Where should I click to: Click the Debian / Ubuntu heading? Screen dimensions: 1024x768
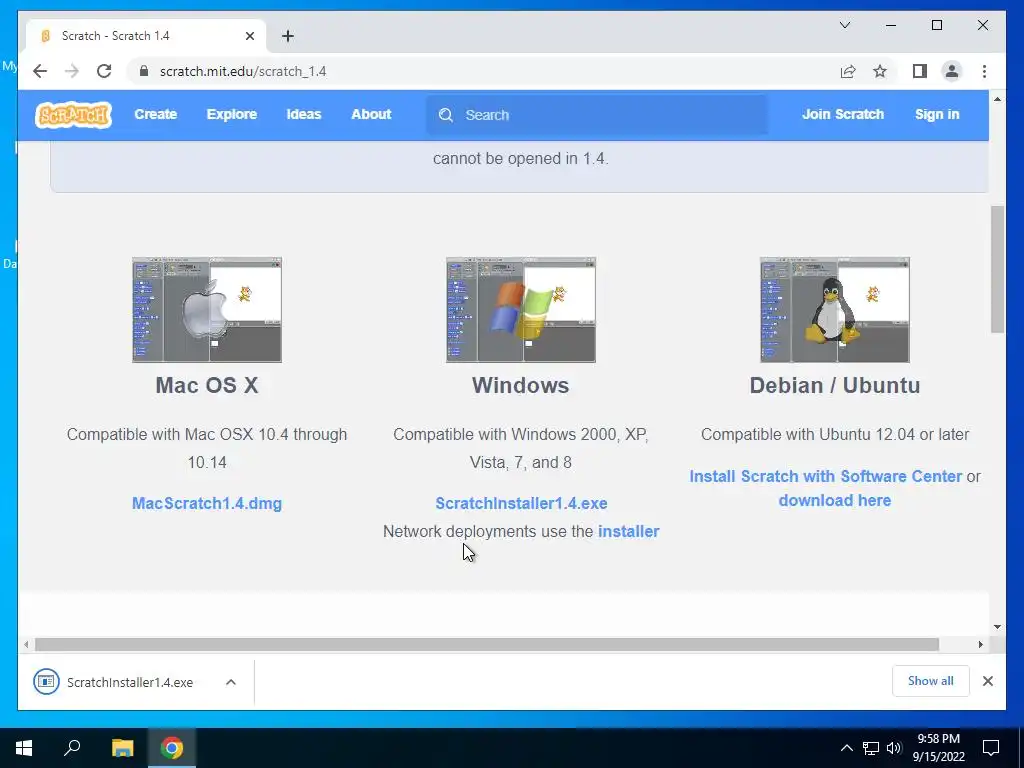click(x=835, y=385)
